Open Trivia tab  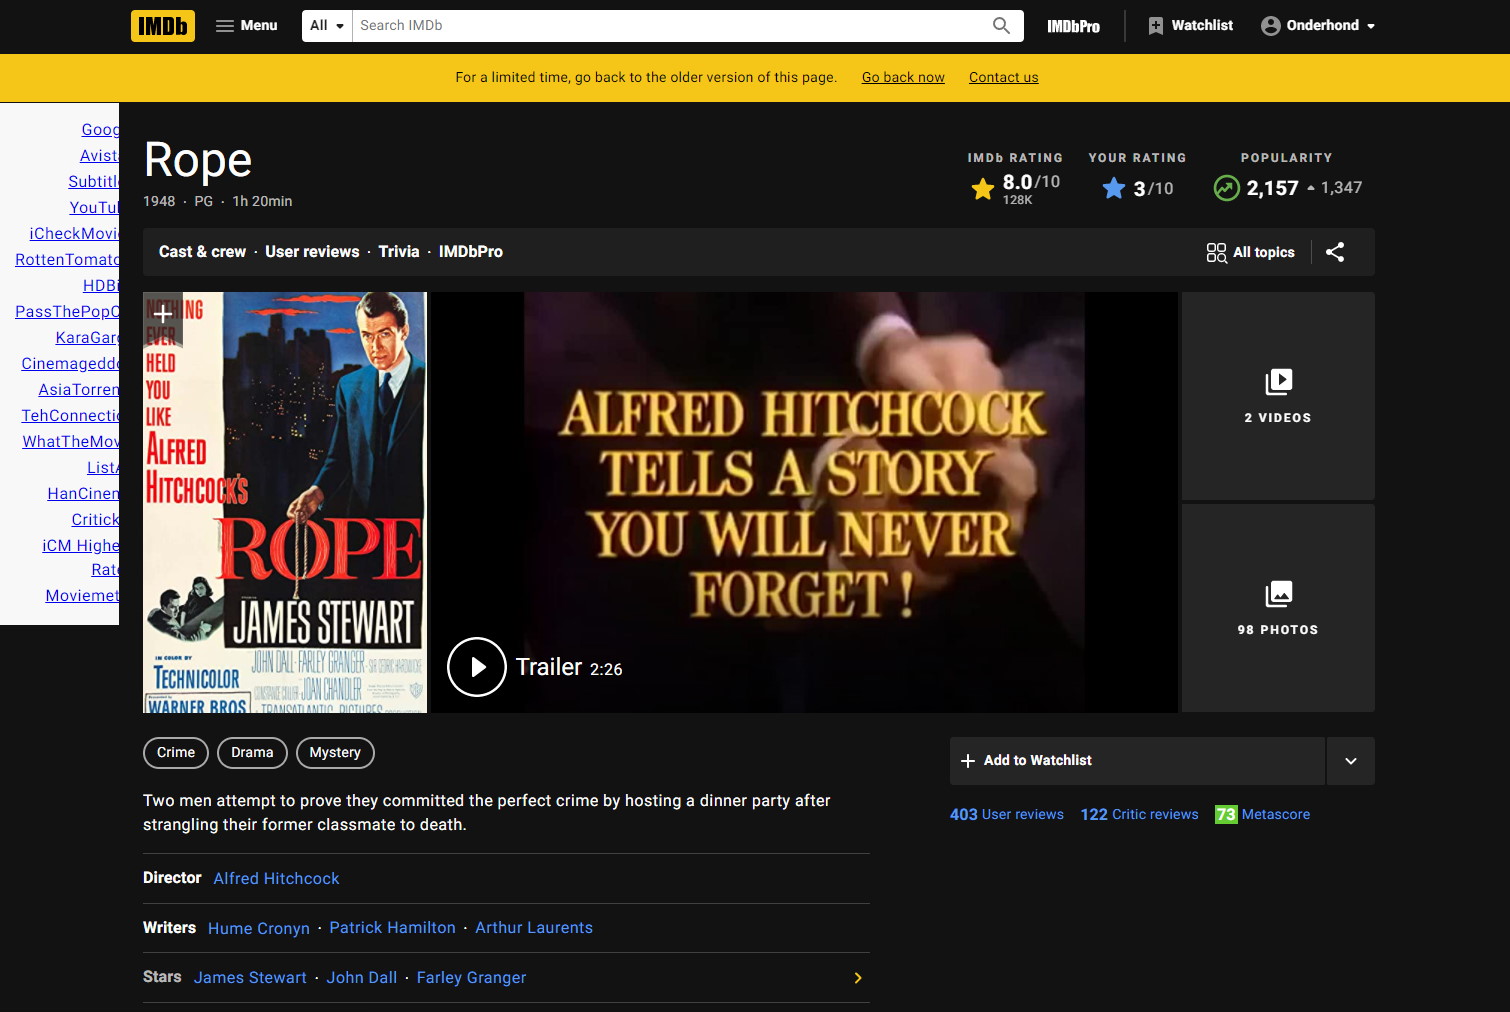[399, 252]
